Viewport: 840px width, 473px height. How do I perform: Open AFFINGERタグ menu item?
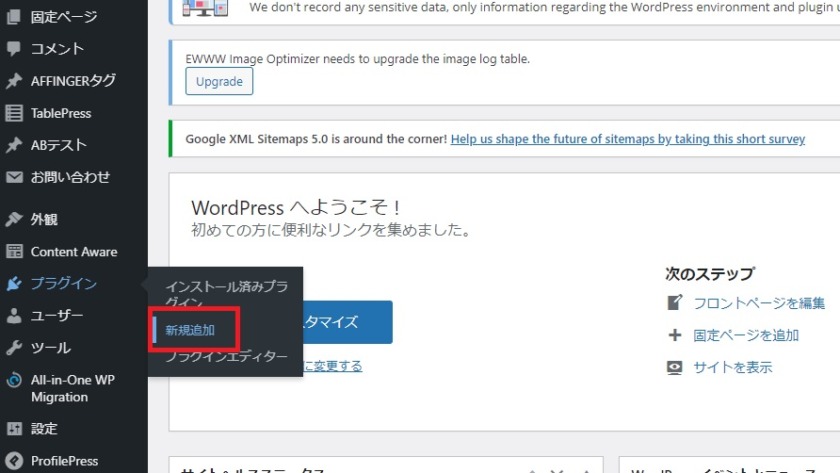(74, 81)
